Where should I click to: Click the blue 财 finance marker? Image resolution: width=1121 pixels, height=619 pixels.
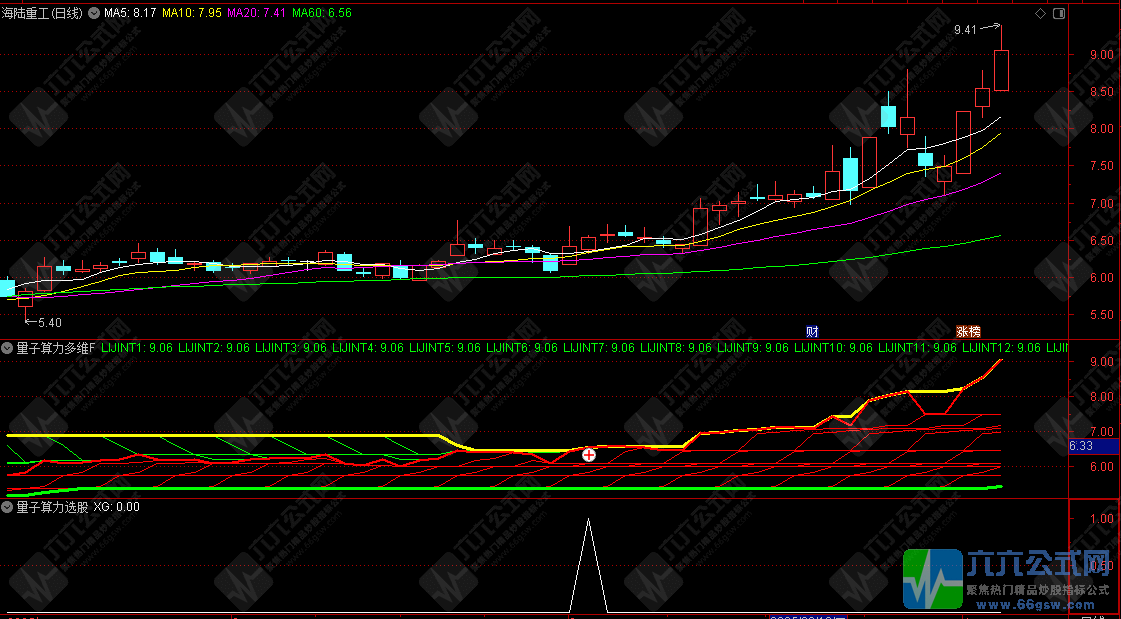pos(812,331)
